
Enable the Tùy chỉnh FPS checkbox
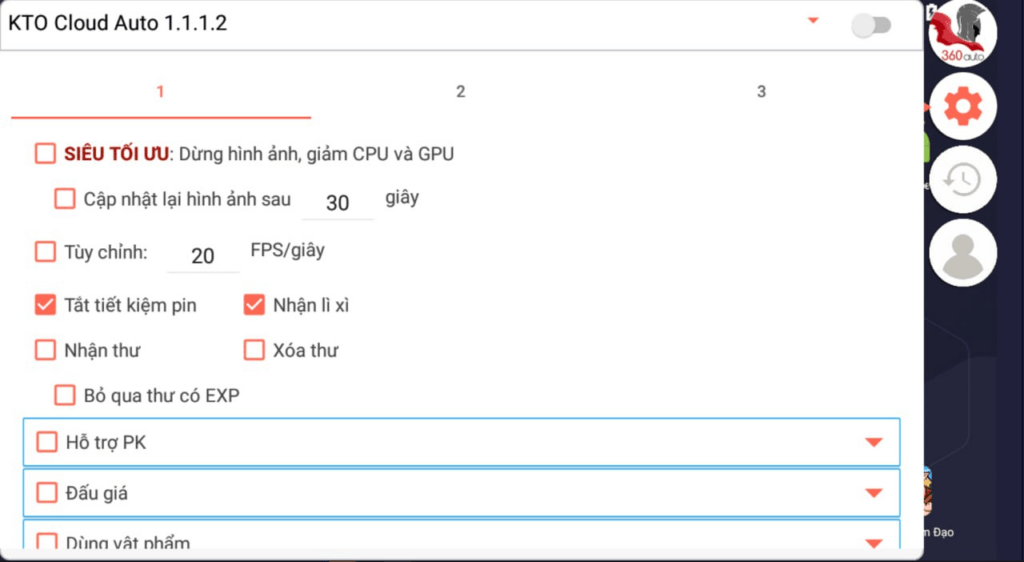point(45,252)
